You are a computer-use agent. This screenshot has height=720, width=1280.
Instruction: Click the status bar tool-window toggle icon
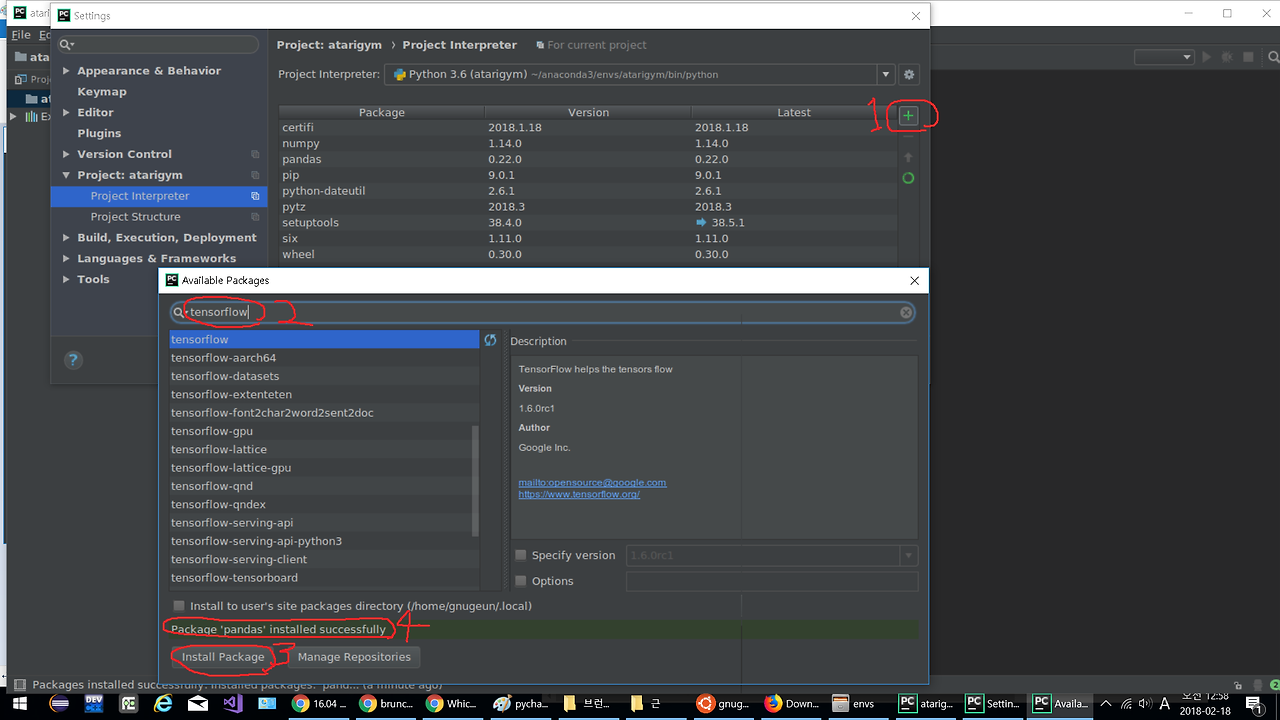[x=19, y=685]
